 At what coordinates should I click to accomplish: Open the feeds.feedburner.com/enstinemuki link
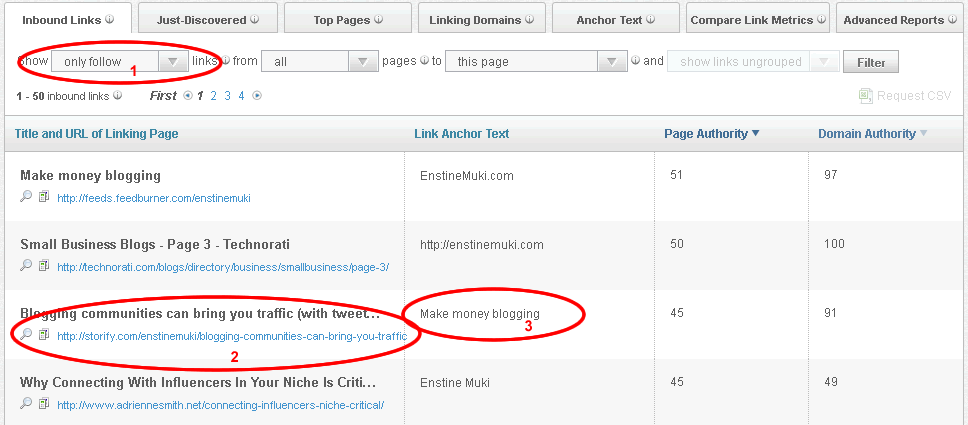click(154, 198)
